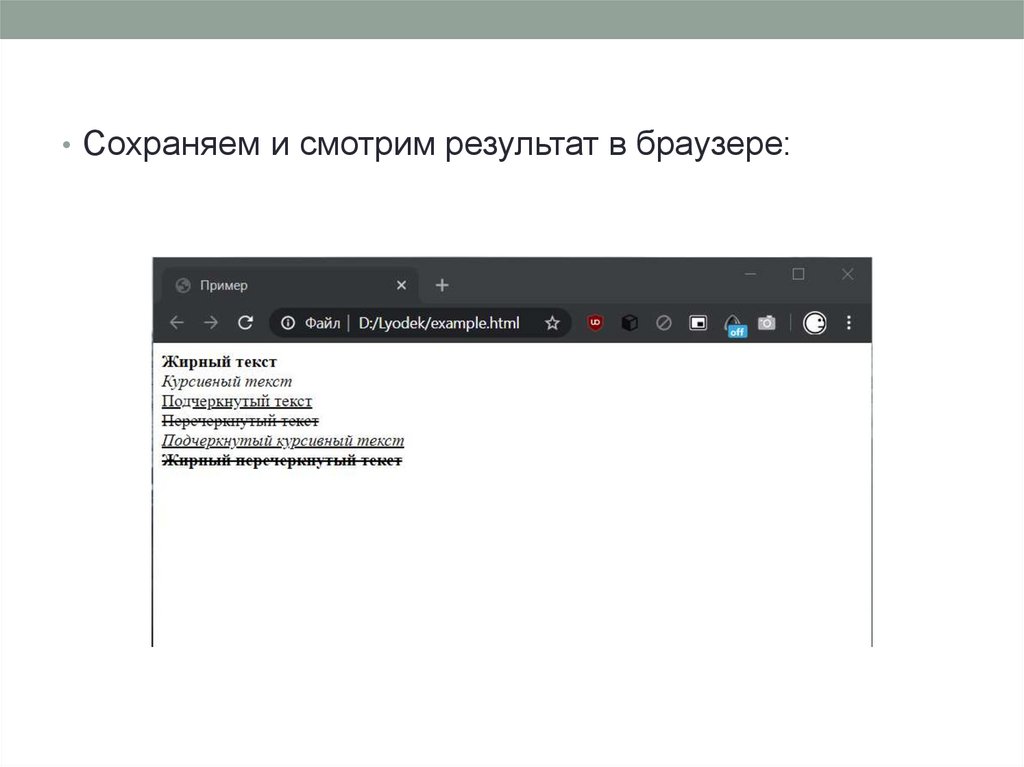
Task: Minimize the browser window
Action: pos(750,274)
